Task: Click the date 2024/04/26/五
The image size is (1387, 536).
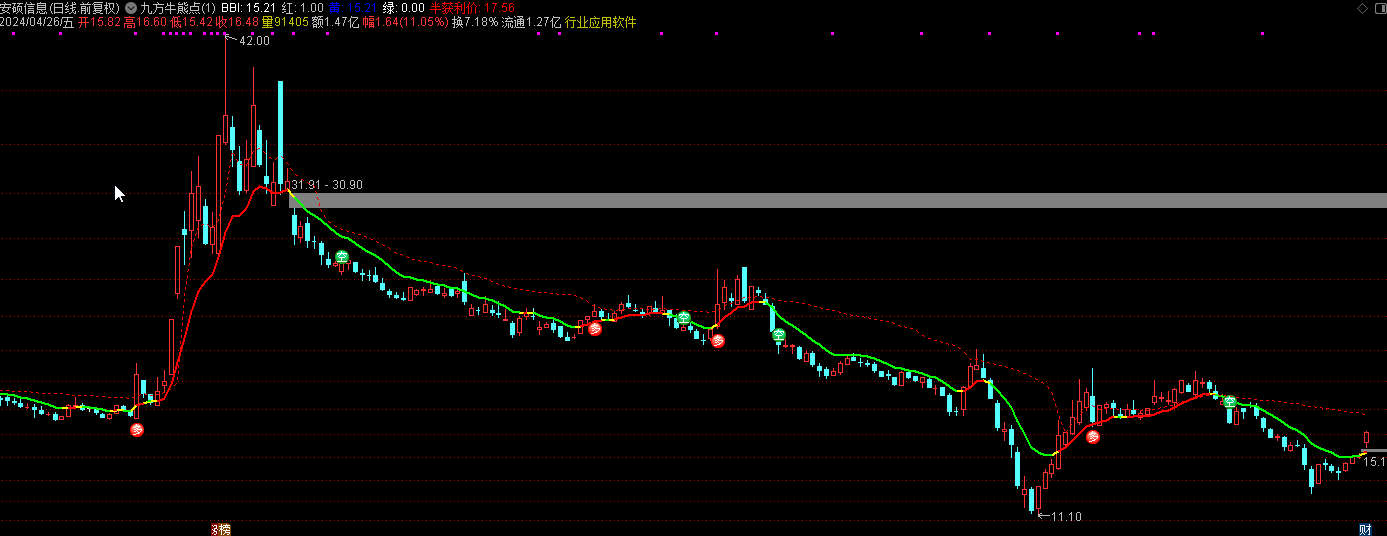Action: pos(37,22)
